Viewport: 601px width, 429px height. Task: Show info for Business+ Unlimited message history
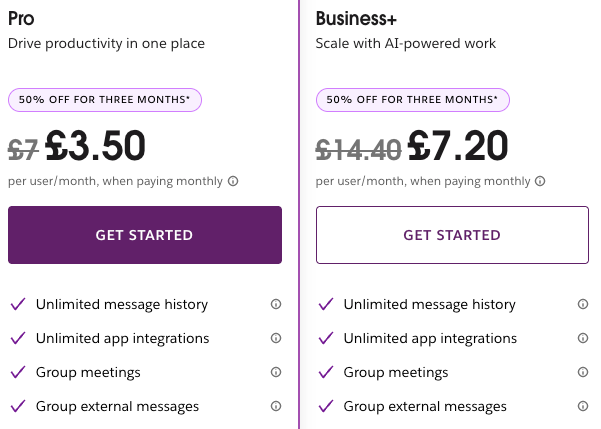[583, 304]
